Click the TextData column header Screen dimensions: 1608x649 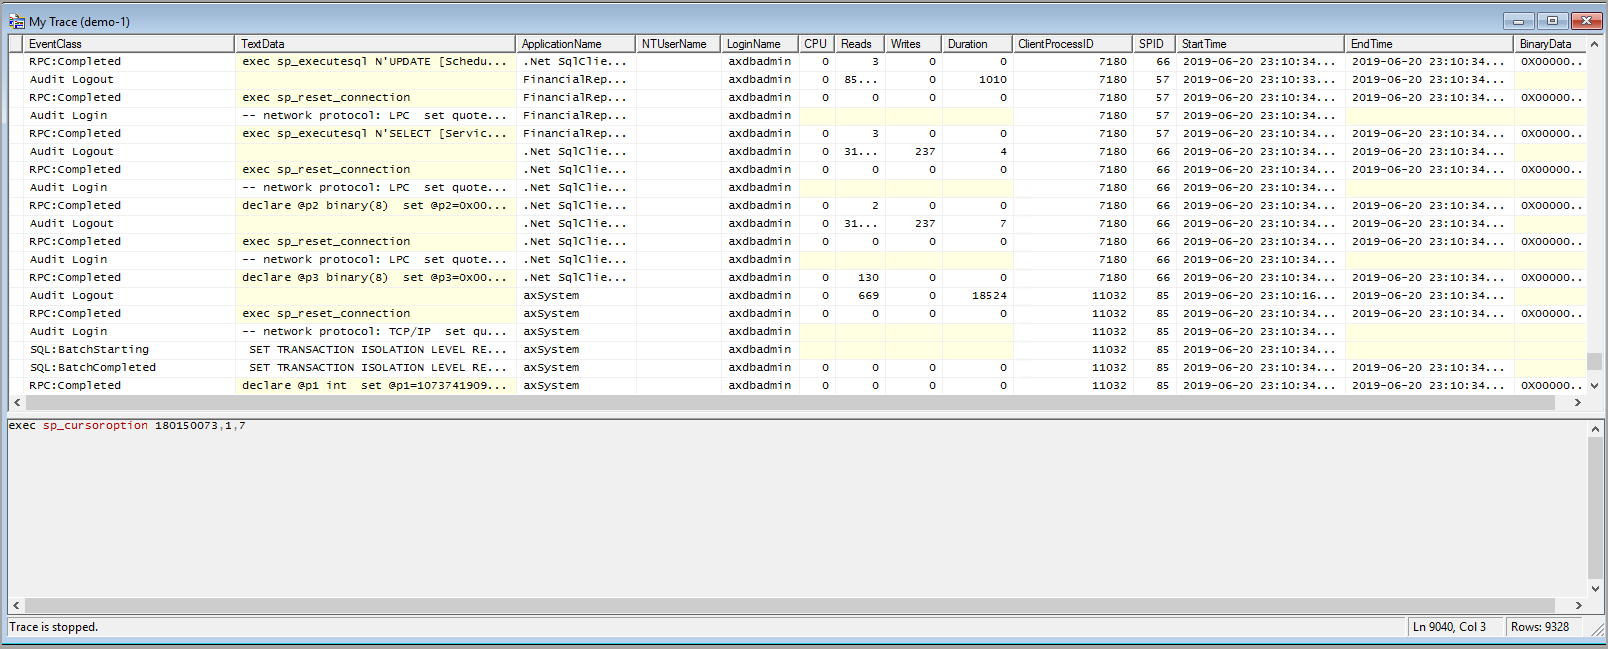coord(374,44)
